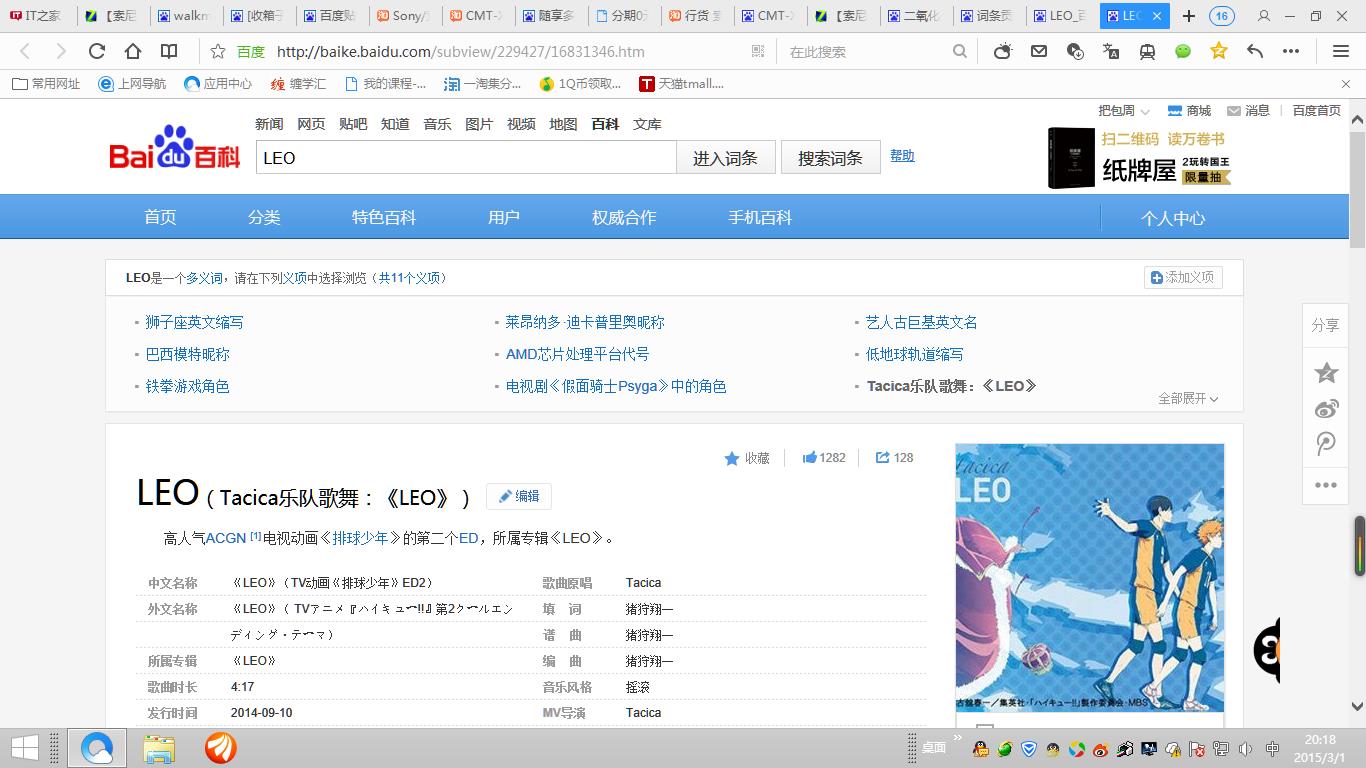Click the 进入词条 button
This screenshot has height=768, width=1366.
[x=726, y=158]
